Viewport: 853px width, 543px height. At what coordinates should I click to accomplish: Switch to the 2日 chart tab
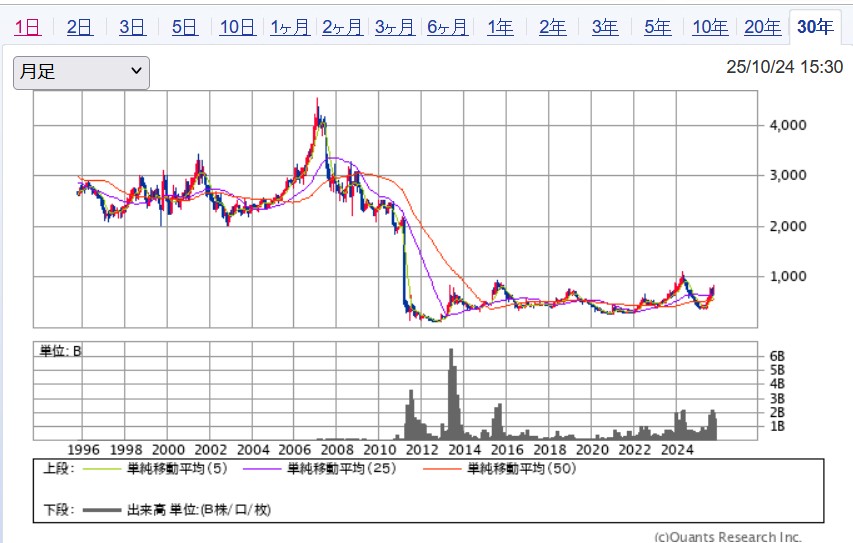(79, 27)
